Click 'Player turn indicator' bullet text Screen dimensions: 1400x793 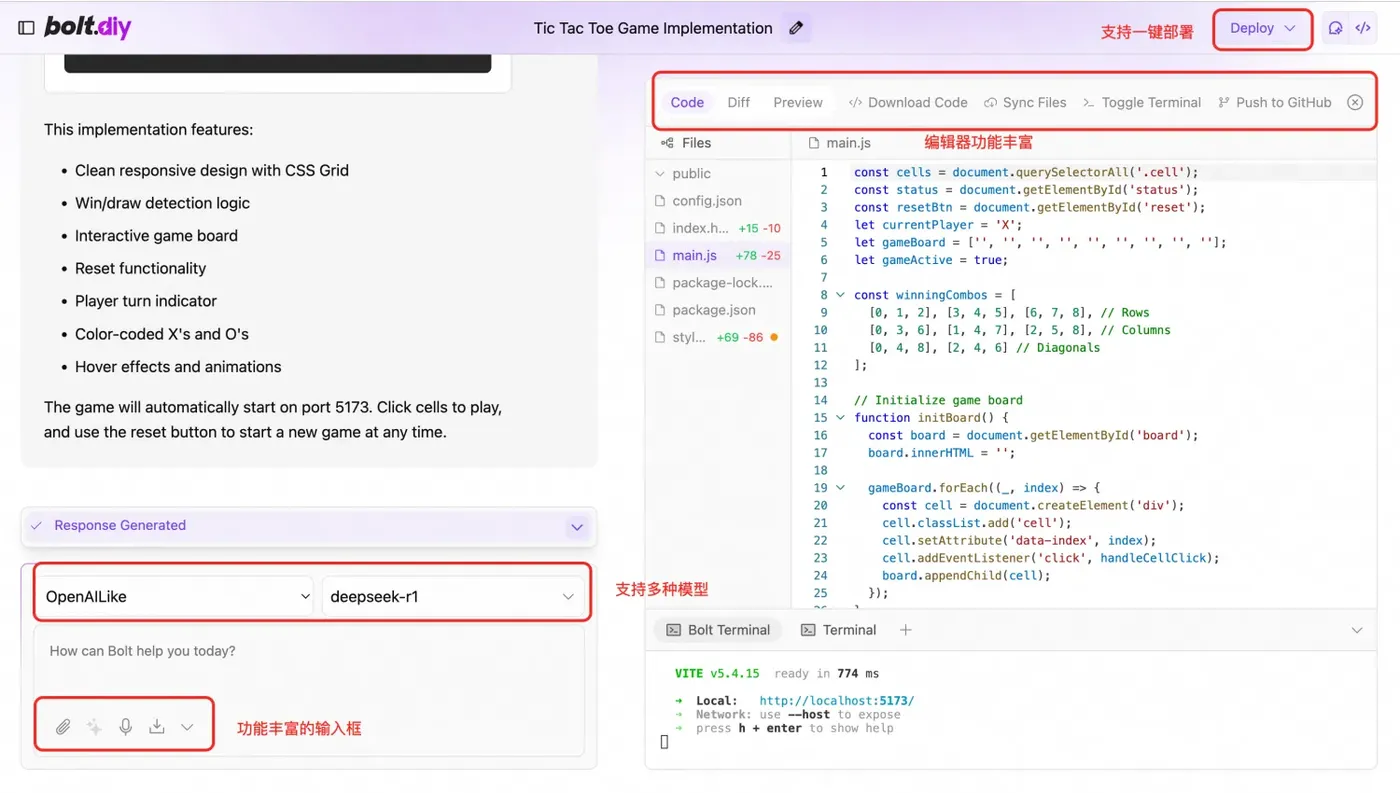pyautogui.click(x=146, y=301)
